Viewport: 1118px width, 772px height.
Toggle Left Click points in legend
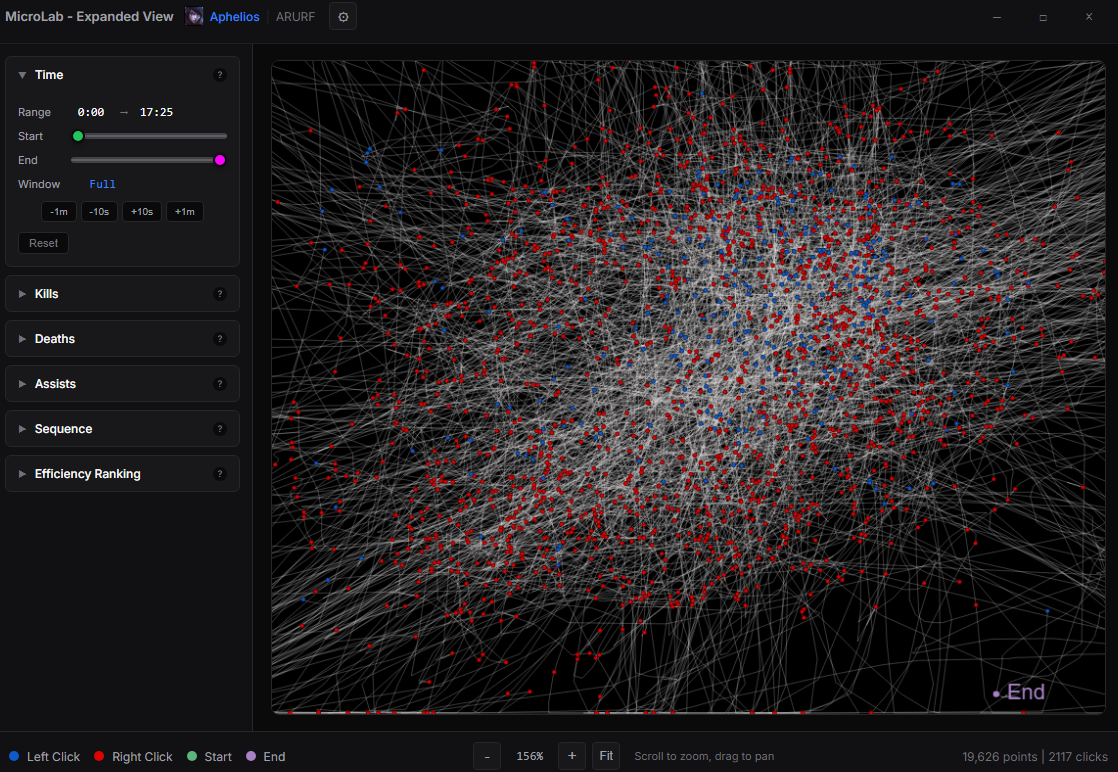coord(44,757)
